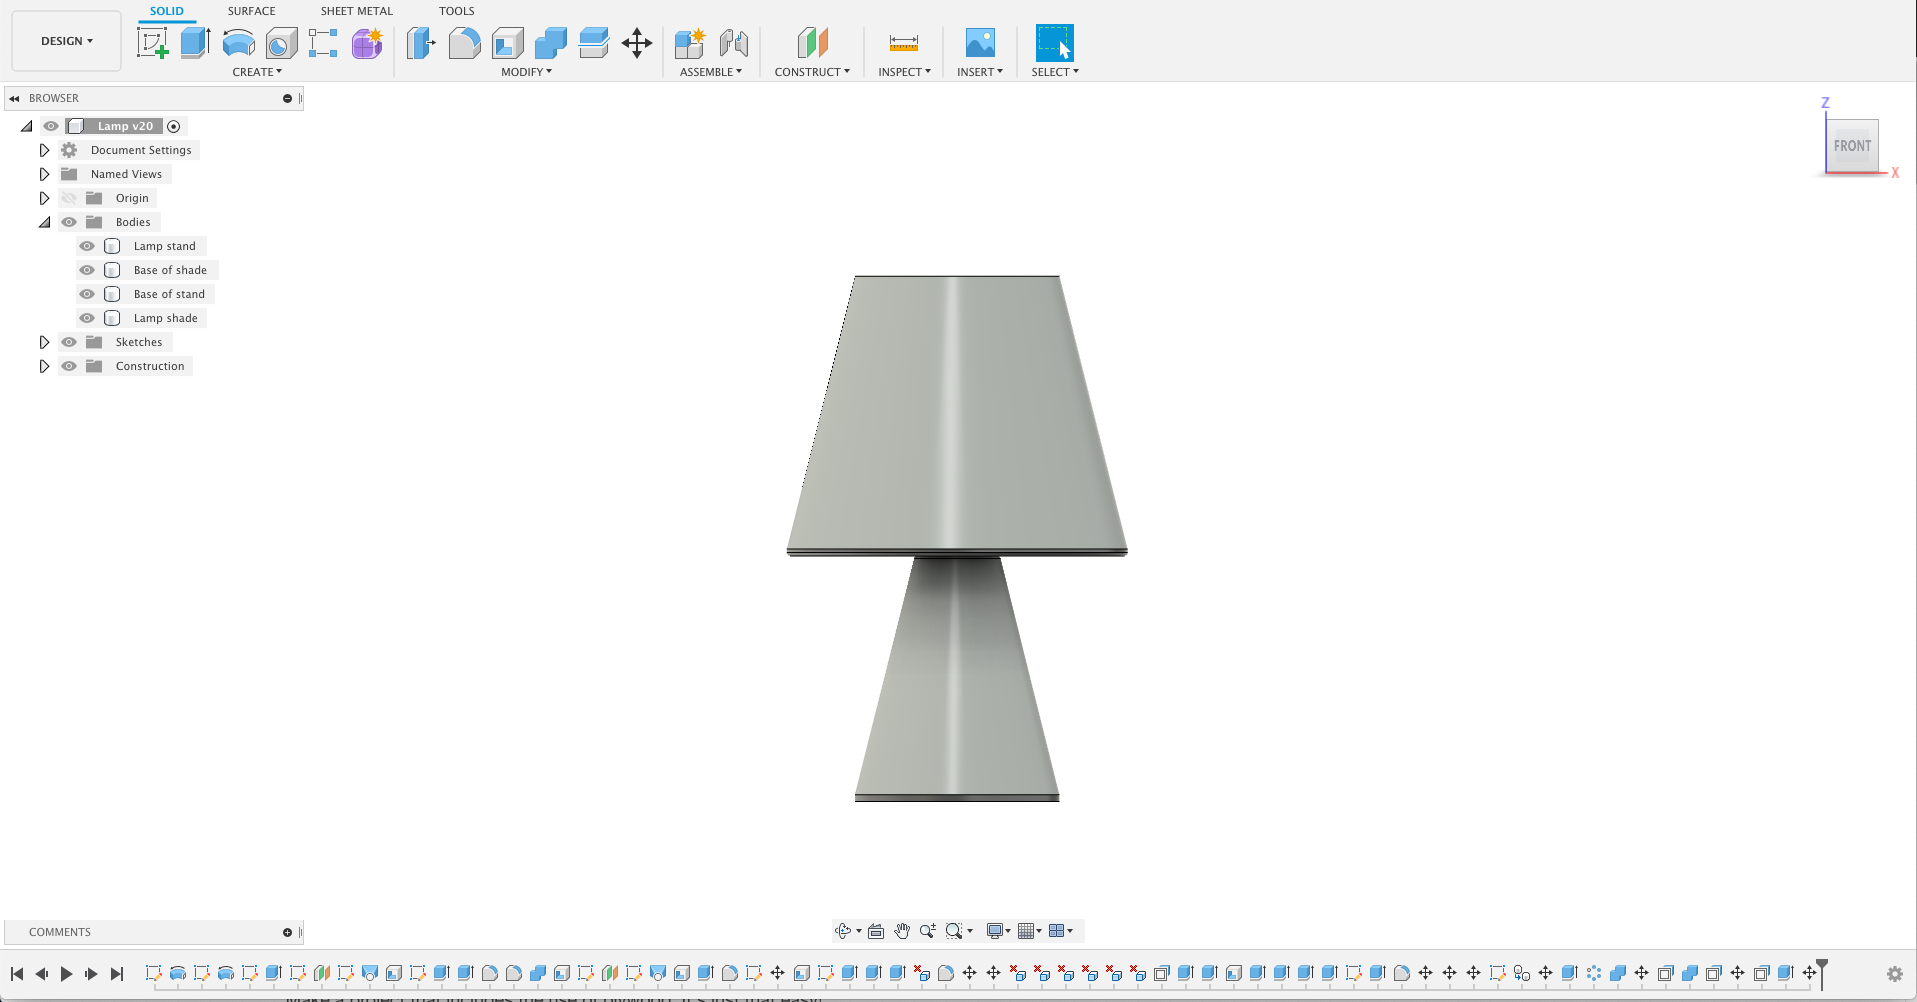Switch to the SHEET METAL tab
The image size is (1917, 1002).
[356, 10]
